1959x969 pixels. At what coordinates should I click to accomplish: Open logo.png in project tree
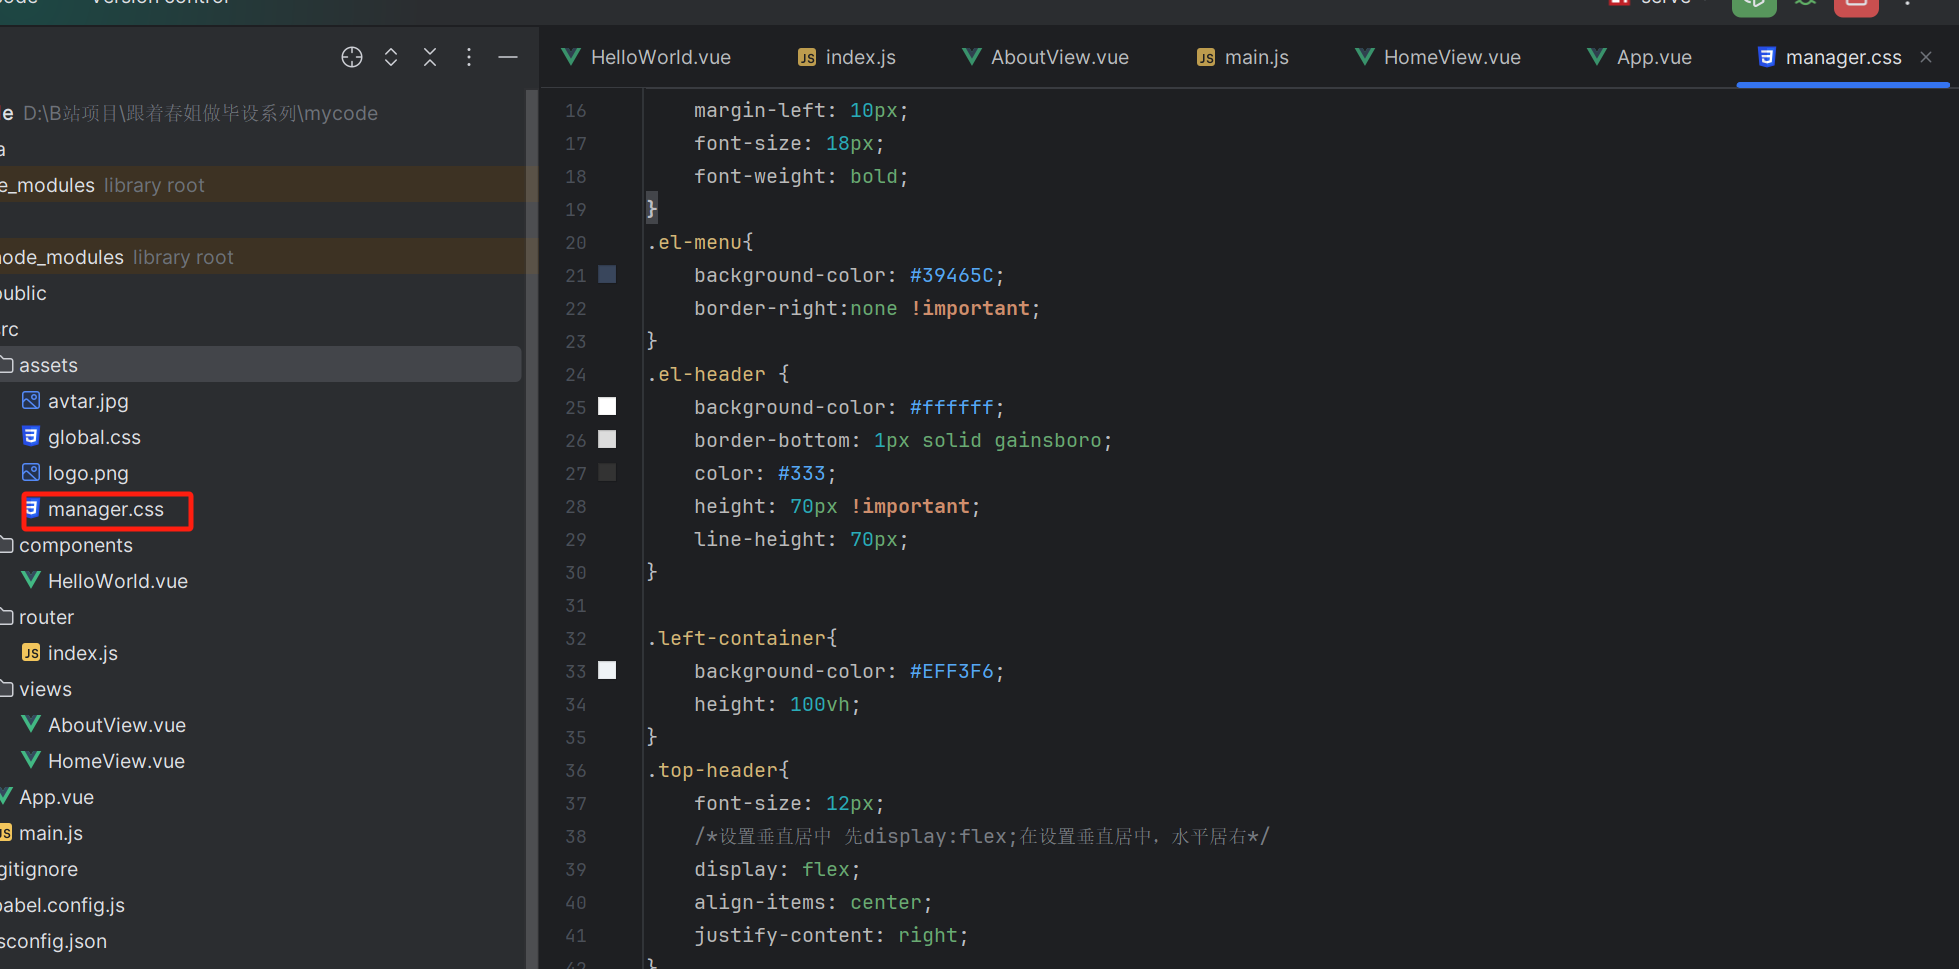click(88, 473)
